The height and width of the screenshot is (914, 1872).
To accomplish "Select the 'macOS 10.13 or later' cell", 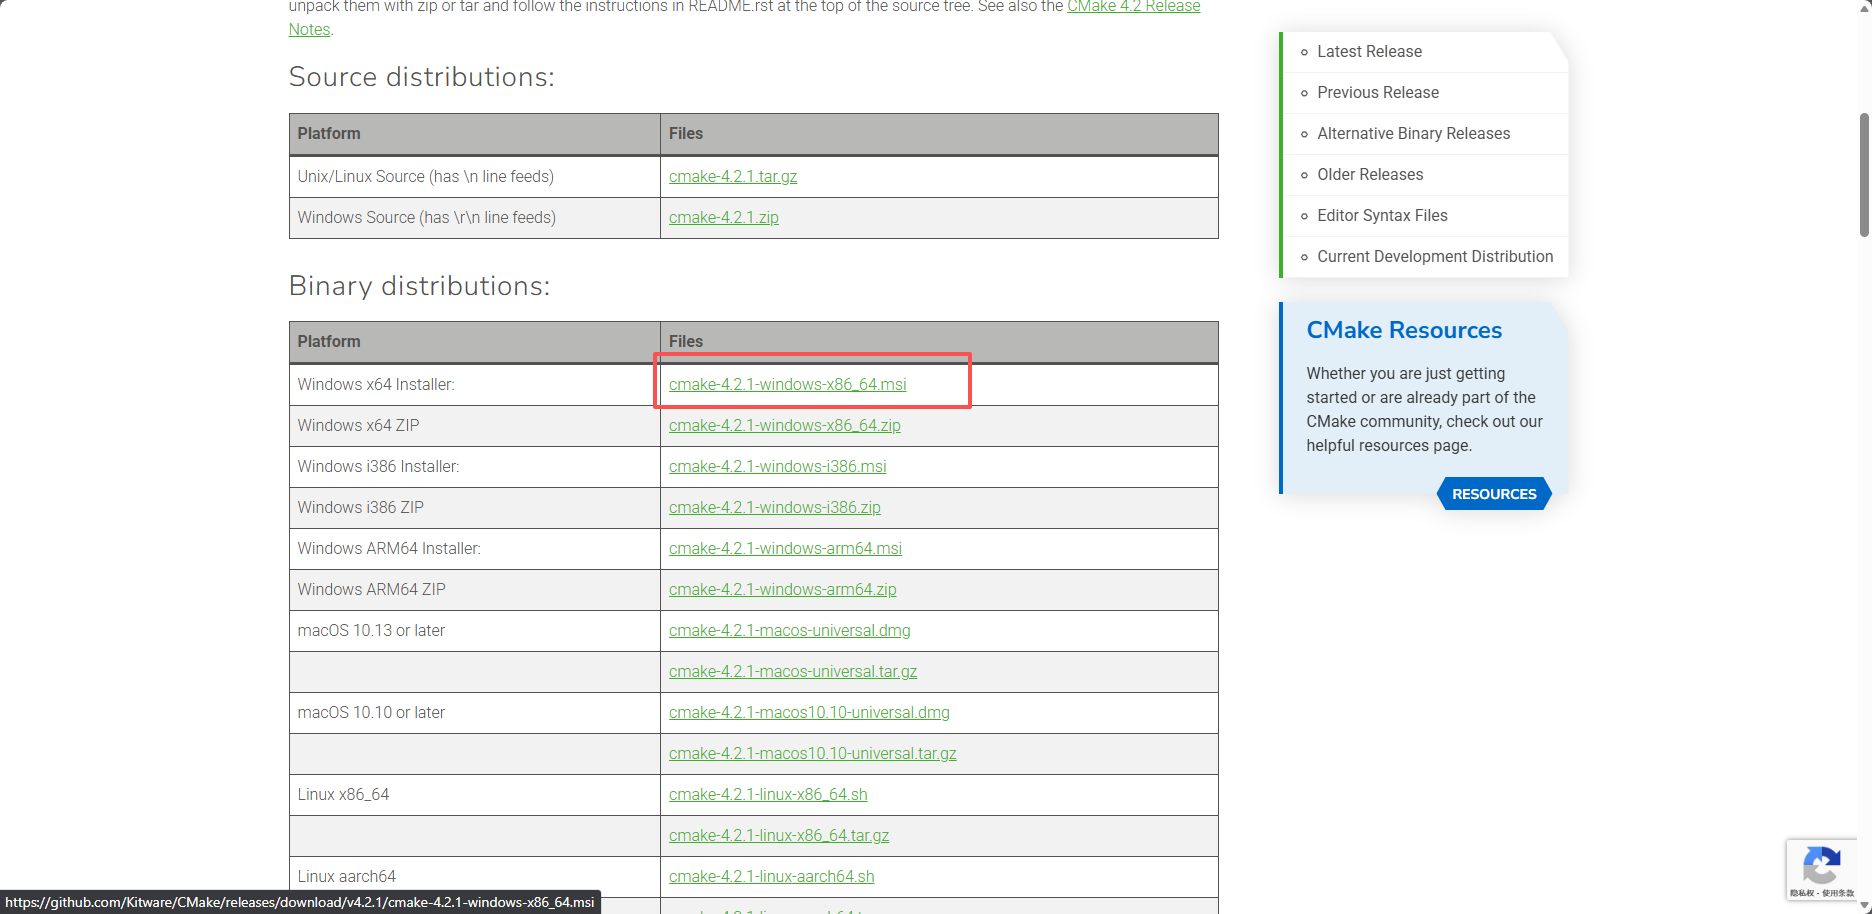I will coord(475,630).
